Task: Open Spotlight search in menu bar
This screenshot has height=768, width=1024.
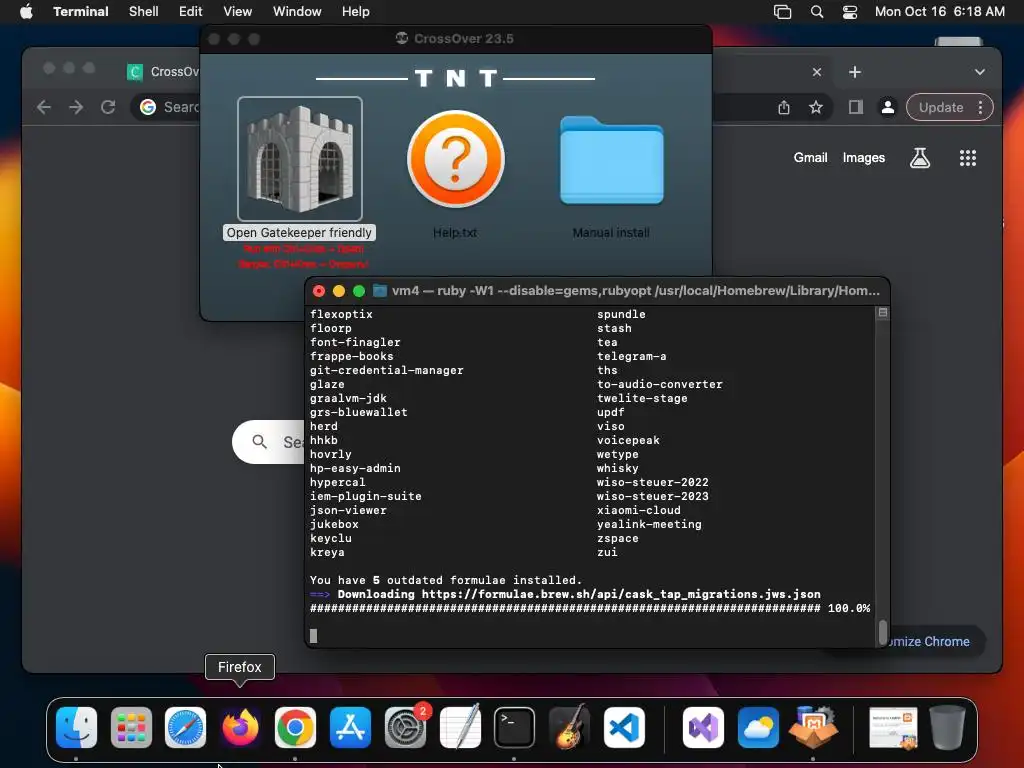Action: 817,12
